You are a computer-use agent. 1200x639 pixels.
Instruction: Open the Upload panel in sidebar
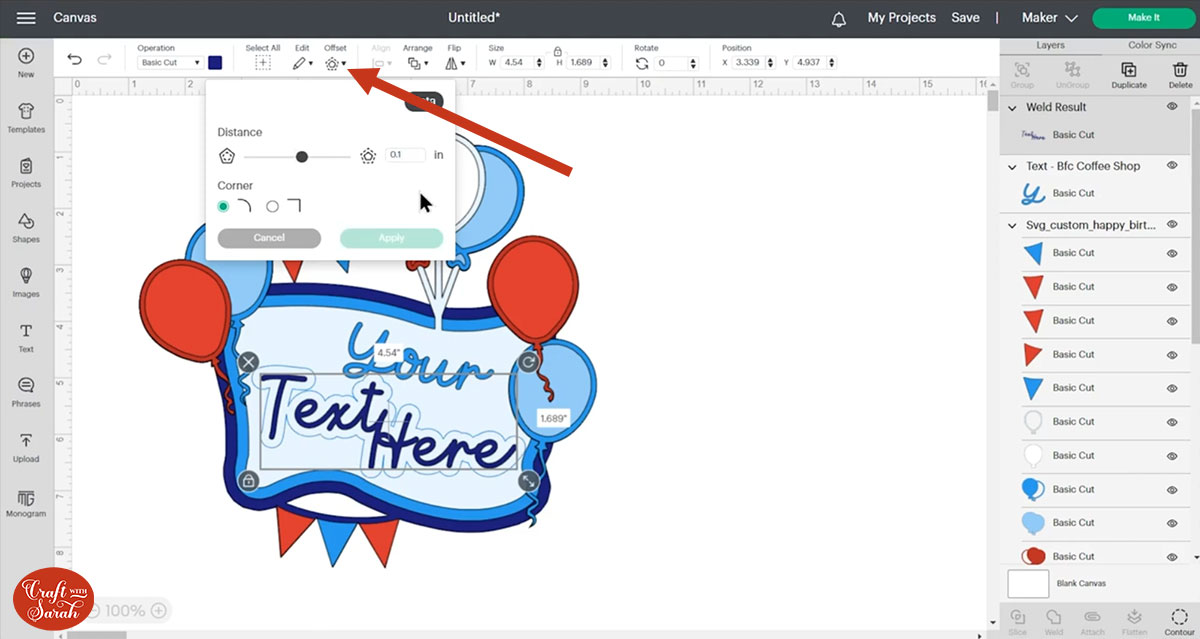(x=26, y=447)
